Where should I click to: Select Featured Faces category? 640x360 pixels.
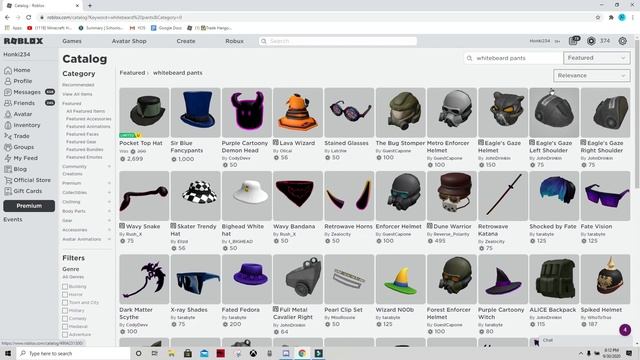point(82,134)
